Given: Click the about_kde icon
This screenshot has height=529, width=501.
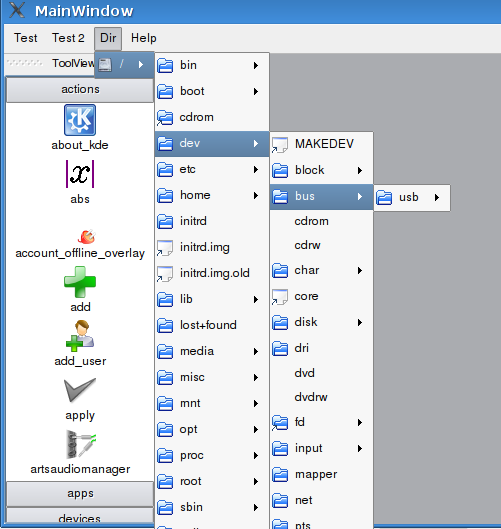Looking at the screenshot, I should [x=80, y=120].
